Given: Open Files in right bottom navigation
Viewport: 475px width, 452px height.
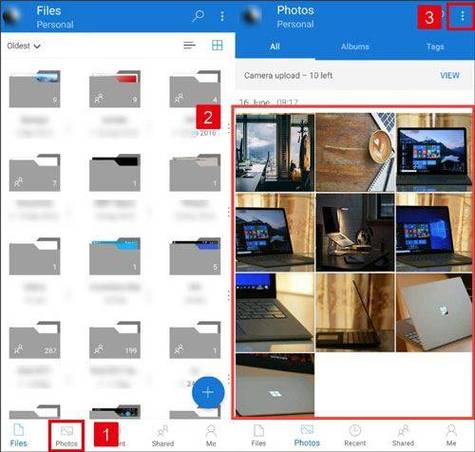Looking at the screenshot, I should (258, 435).
